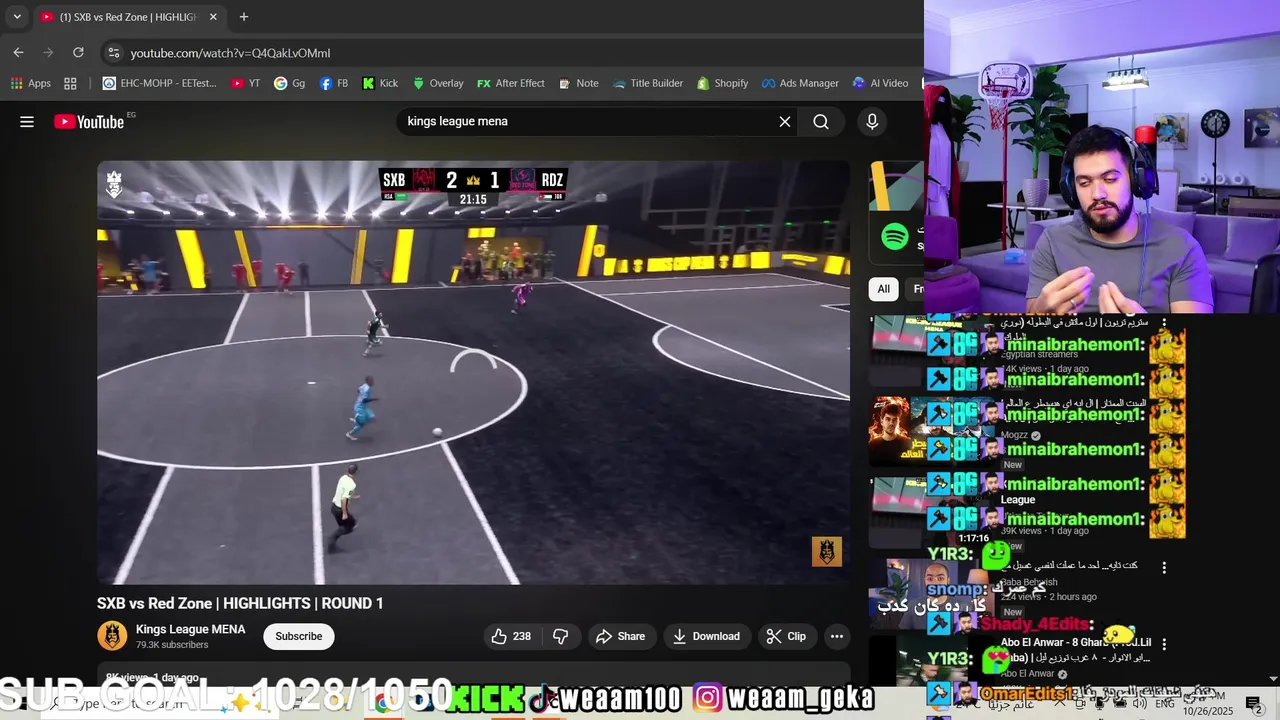Open the Title Builder bookmark
This screenshot has height=720, width=1280.
click(648, 83)
